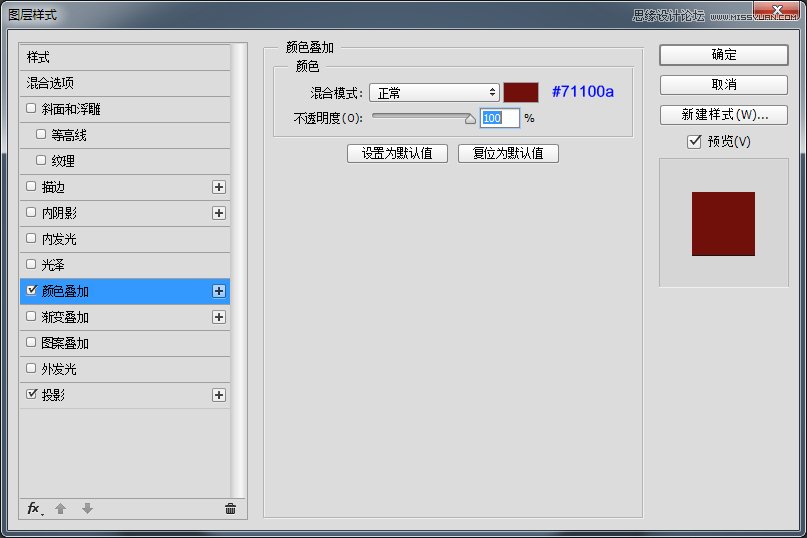Enable the 内阴影 checkbox
The height and width of the screenshot is (538, 807).
pos(31,212)
